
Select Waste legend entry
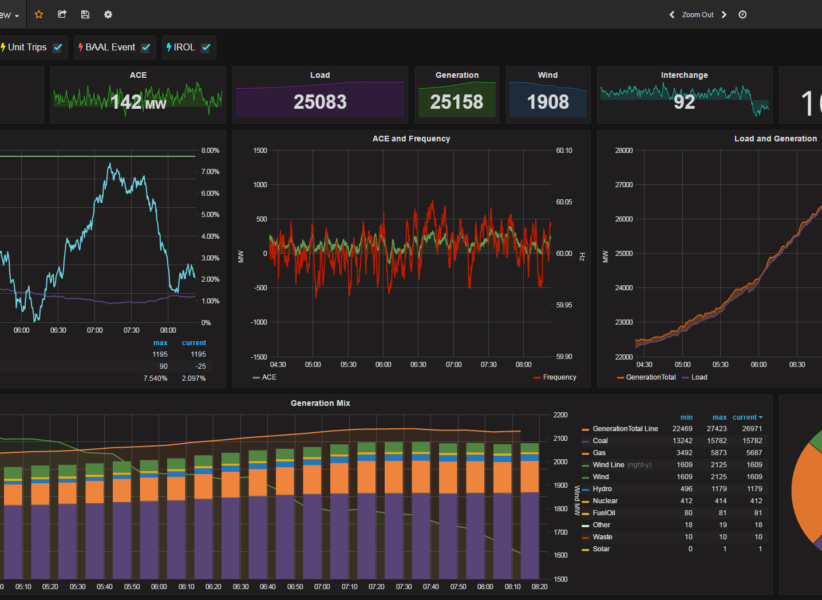pyautogui.click(x=602, y=537)
